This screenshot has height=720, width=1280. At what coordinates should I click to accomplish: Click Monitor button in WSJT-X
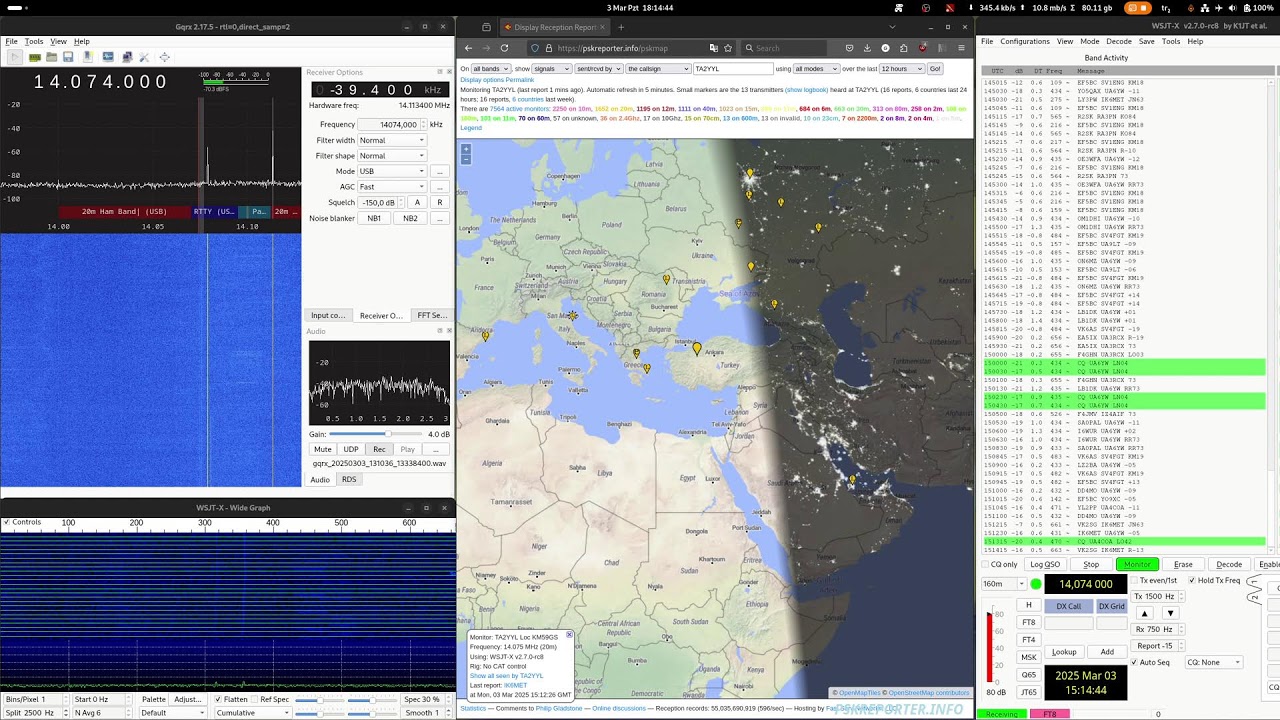point(1137,564)
